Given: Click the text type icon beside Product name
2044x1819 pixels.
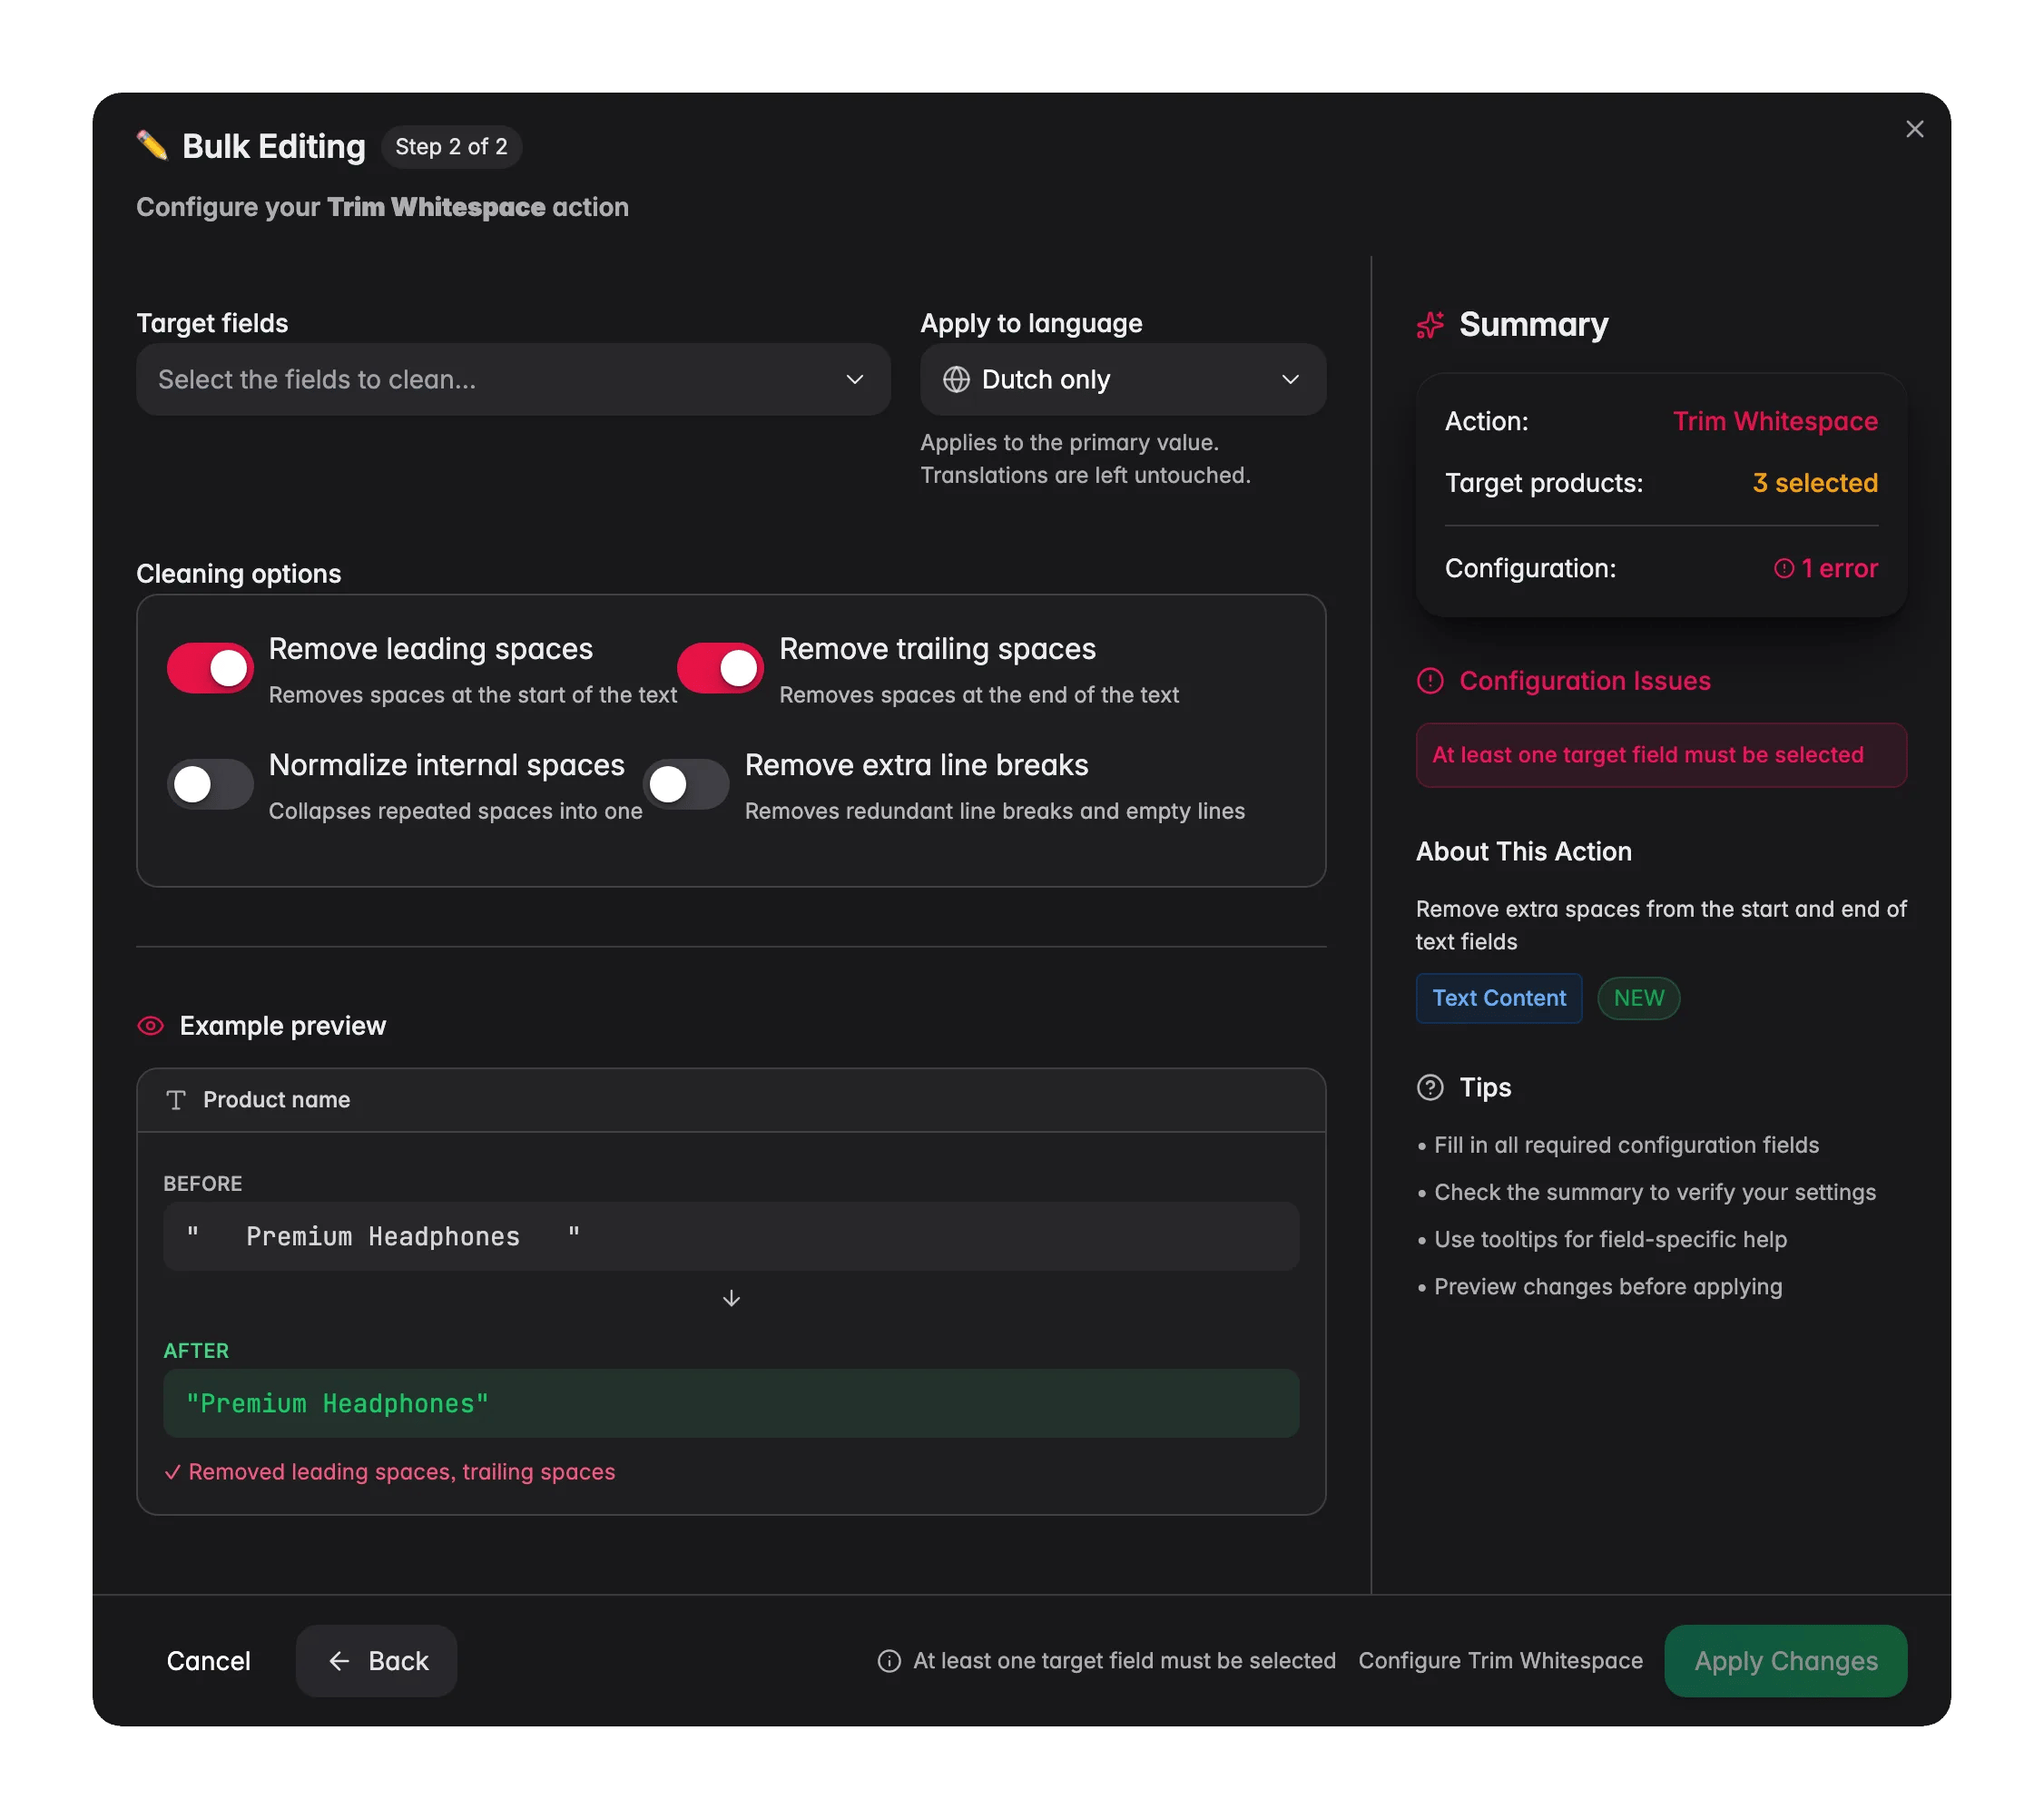Looking at the screenshot, I should [176, 1100].
